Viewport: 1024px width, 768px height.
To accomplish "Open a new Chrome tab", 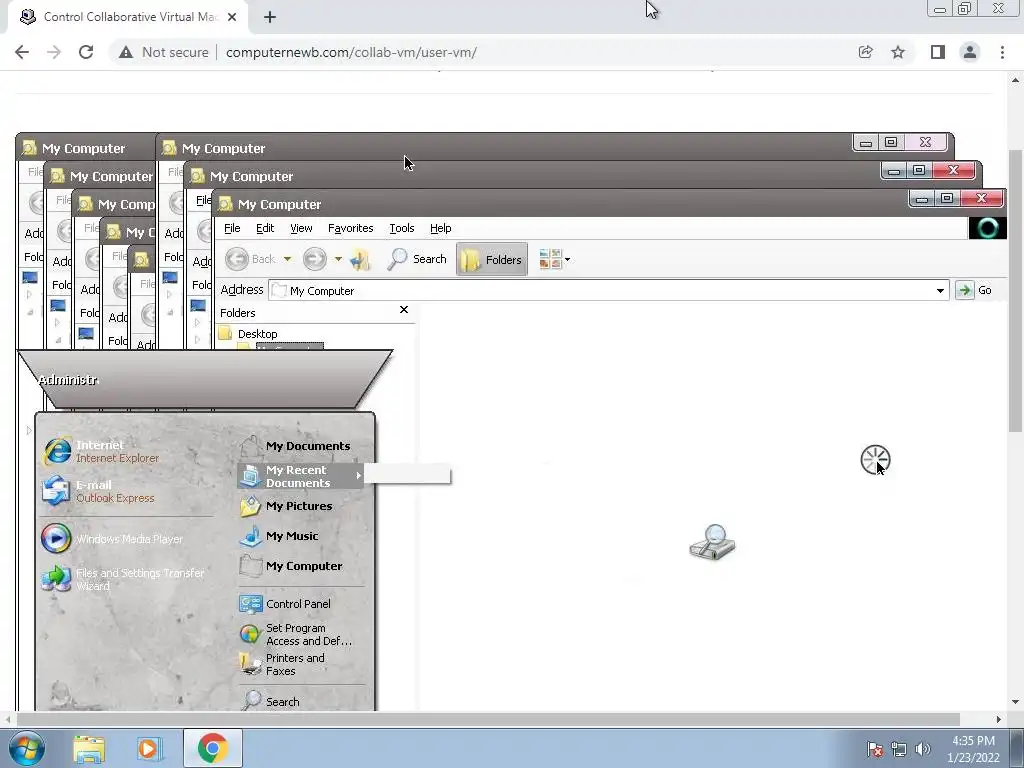I will pyautogui.click(x=270, y=17).
